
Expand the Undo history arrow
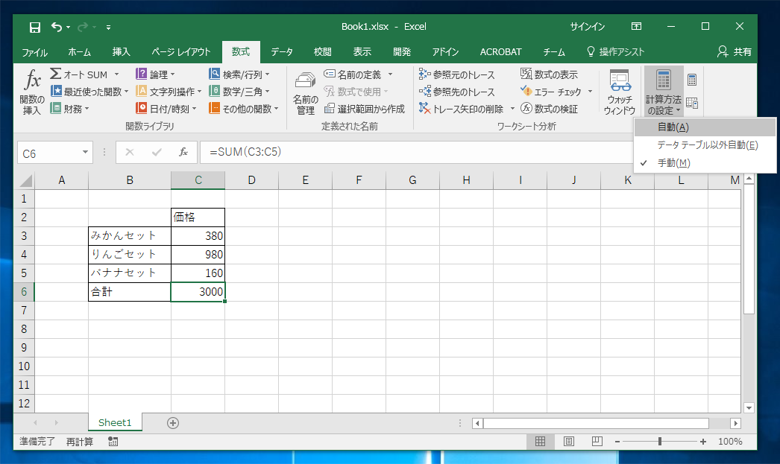(x=69, y=27)
